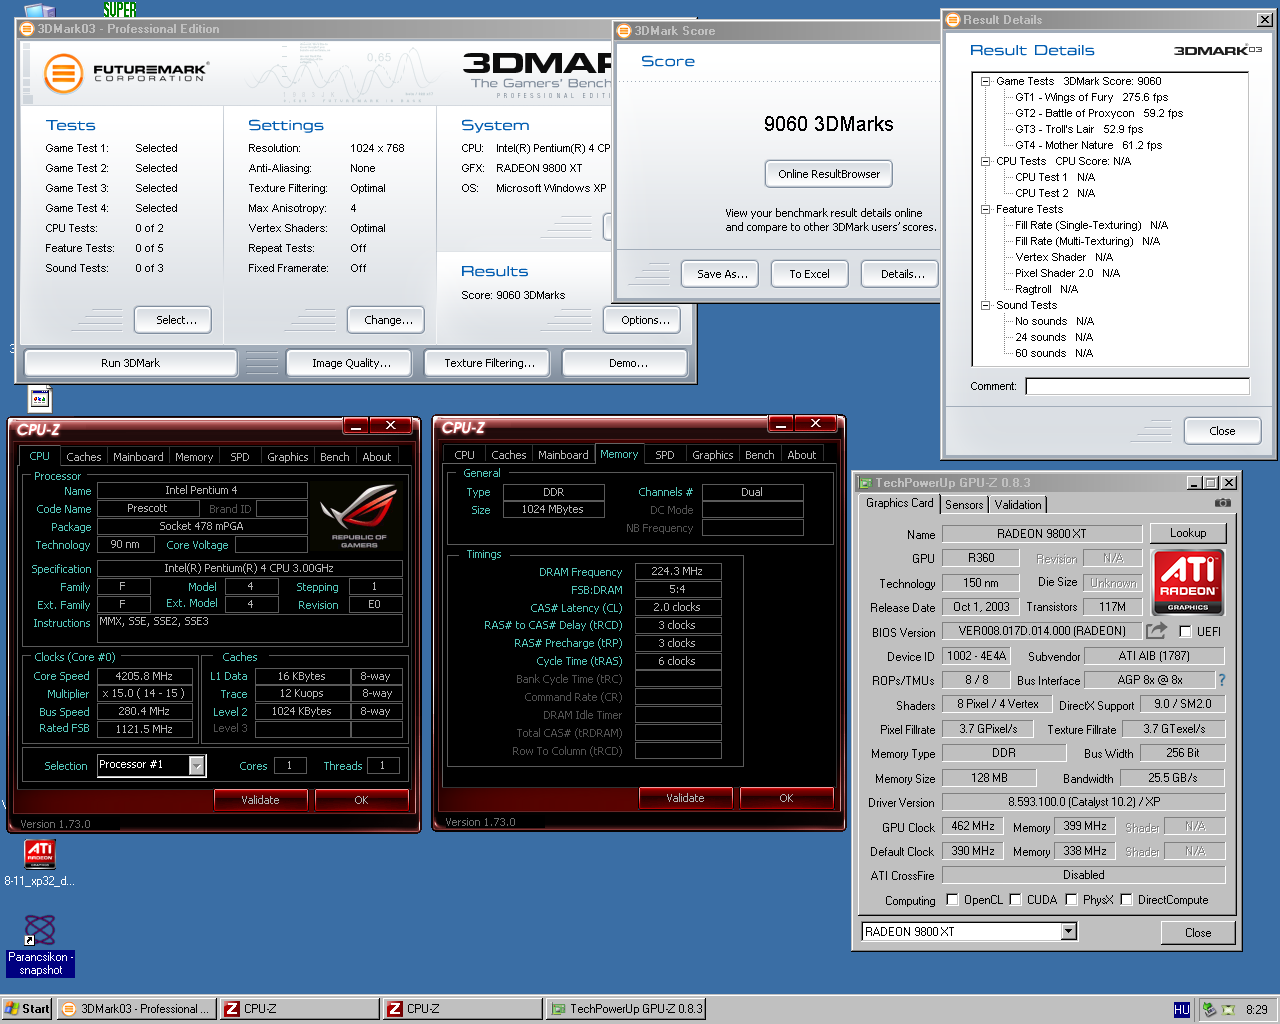Click the Republic of Gamers logo
Screen dimensions: 1280x1024
coord(358,517)
